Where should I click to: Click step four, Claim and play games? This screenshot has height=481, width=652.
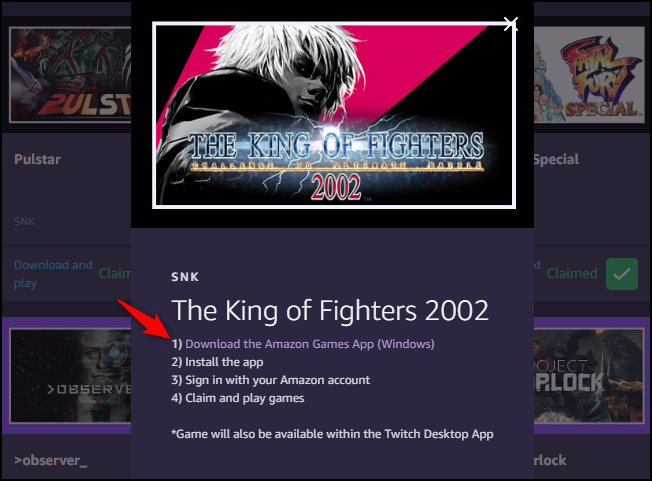coord(237,398)
